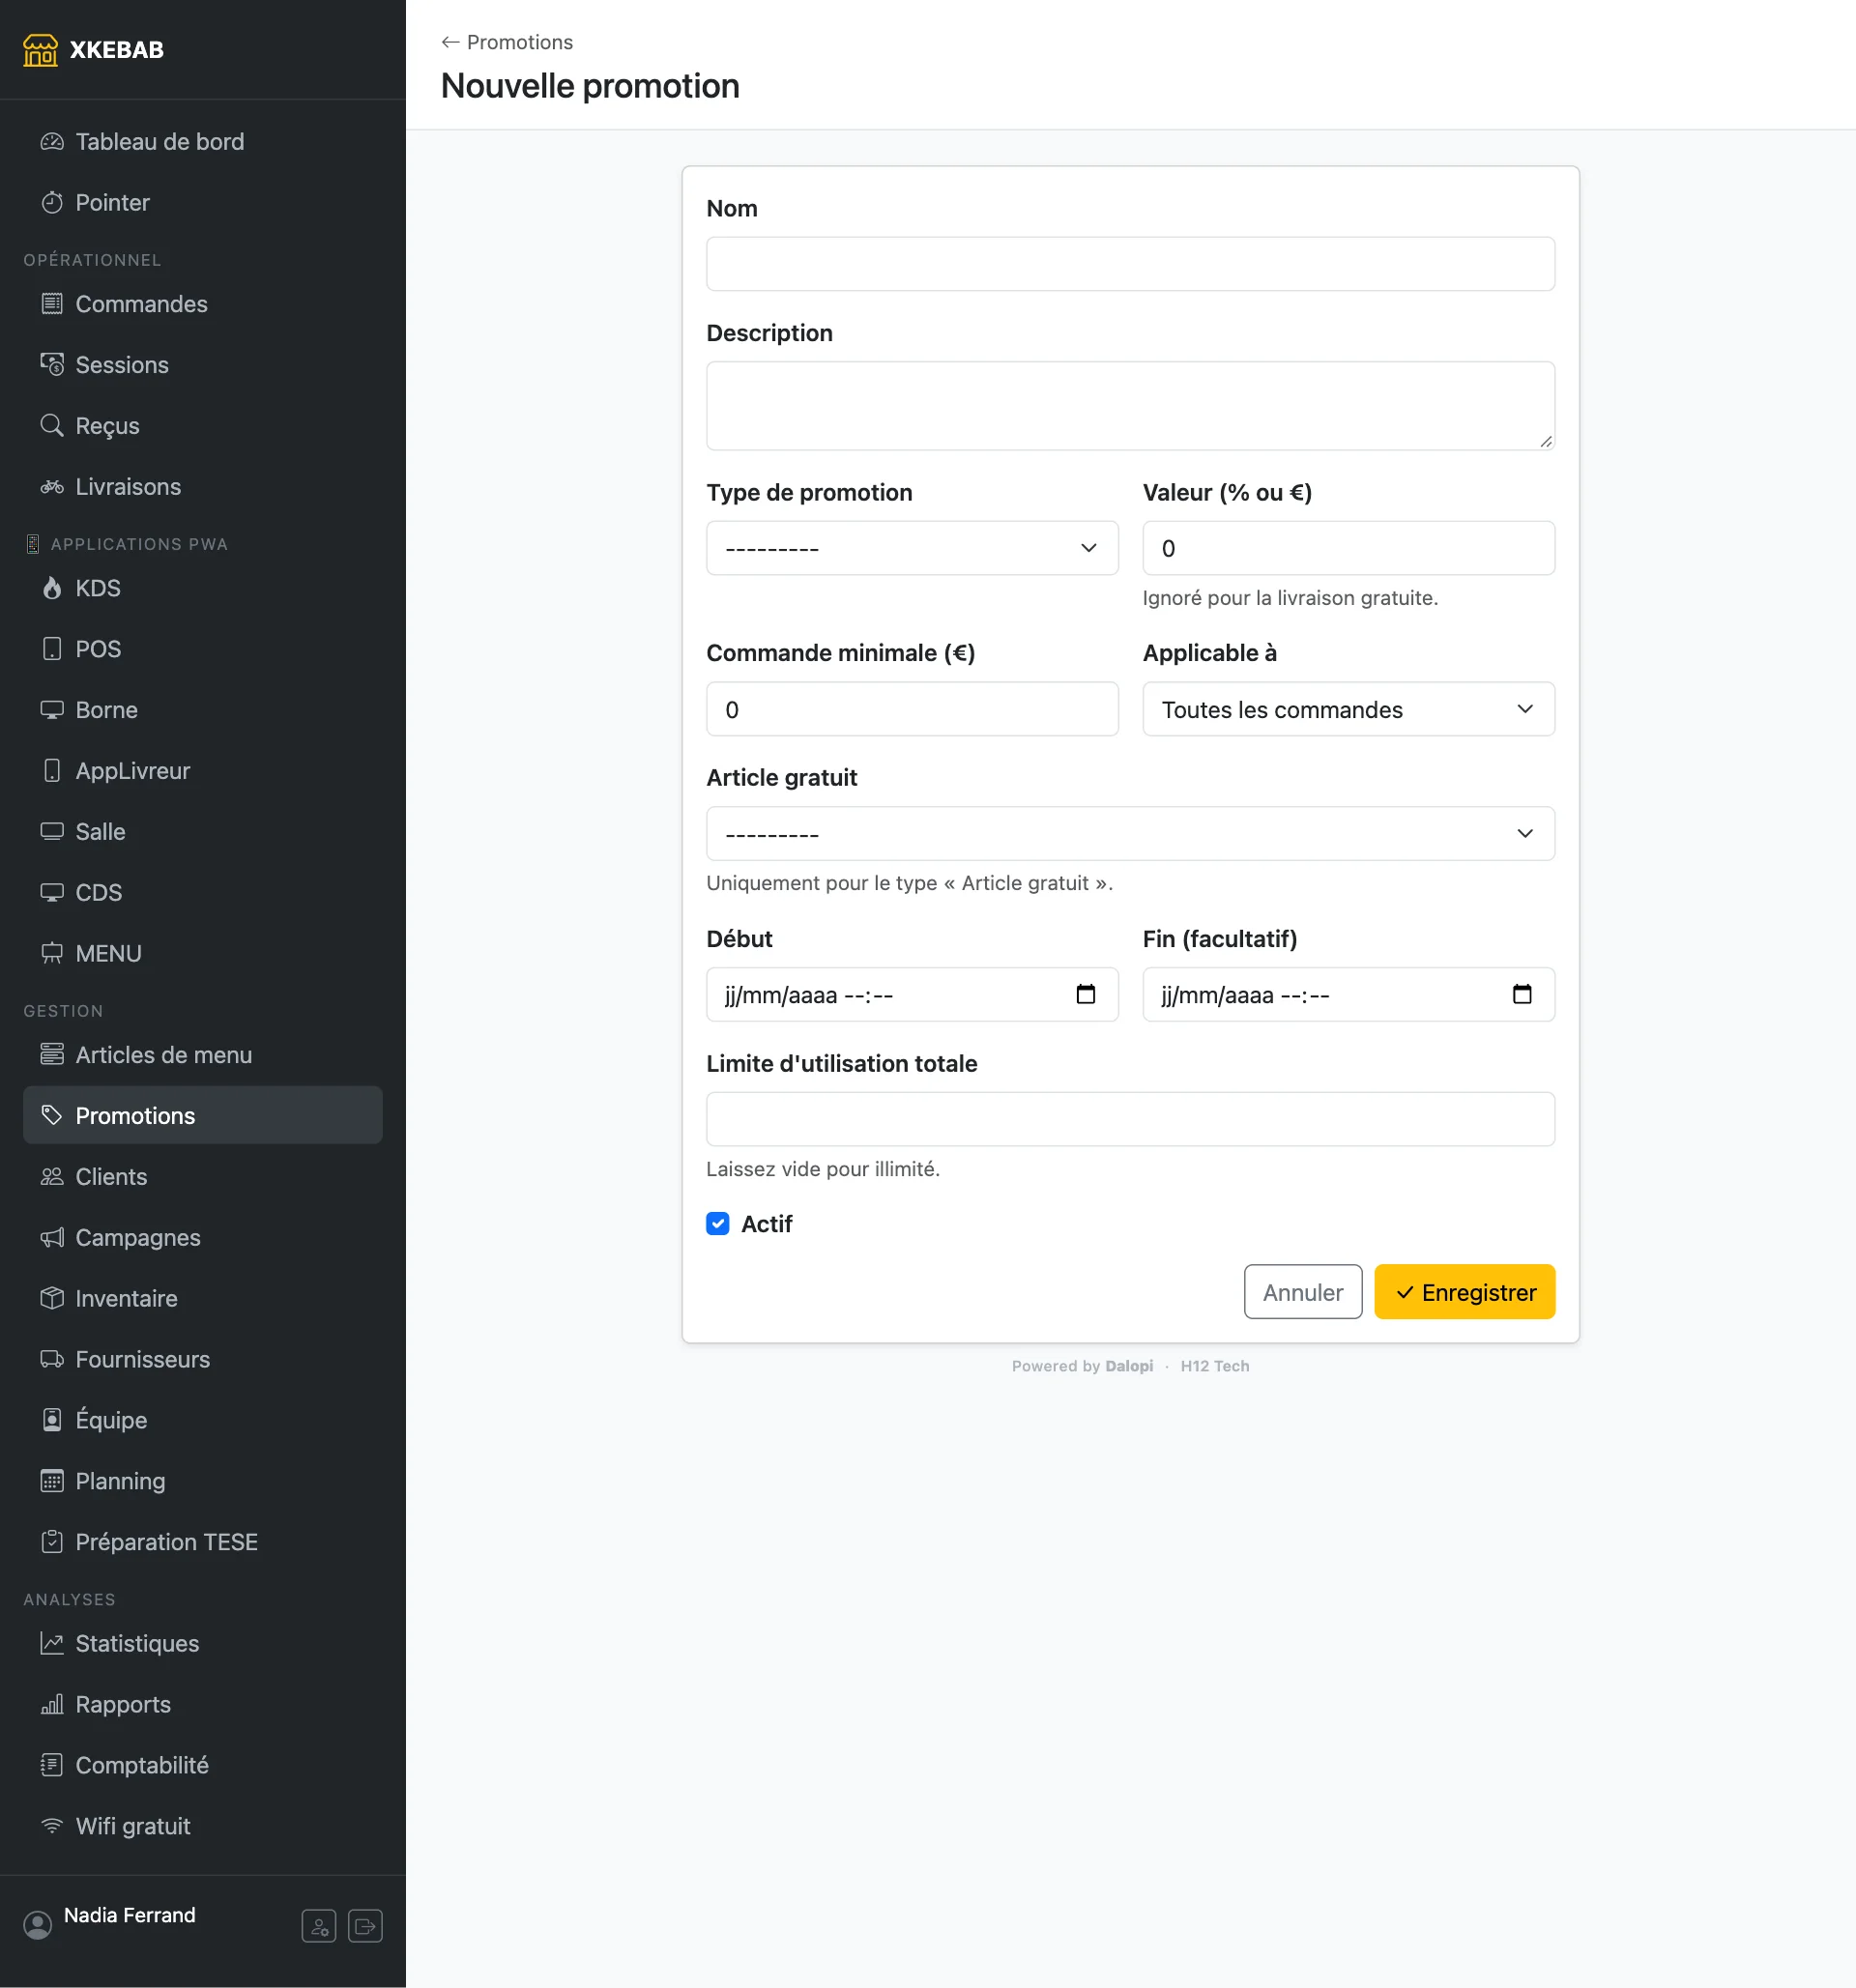Open the H12 Tech footer link

tap(1214, 1366)
